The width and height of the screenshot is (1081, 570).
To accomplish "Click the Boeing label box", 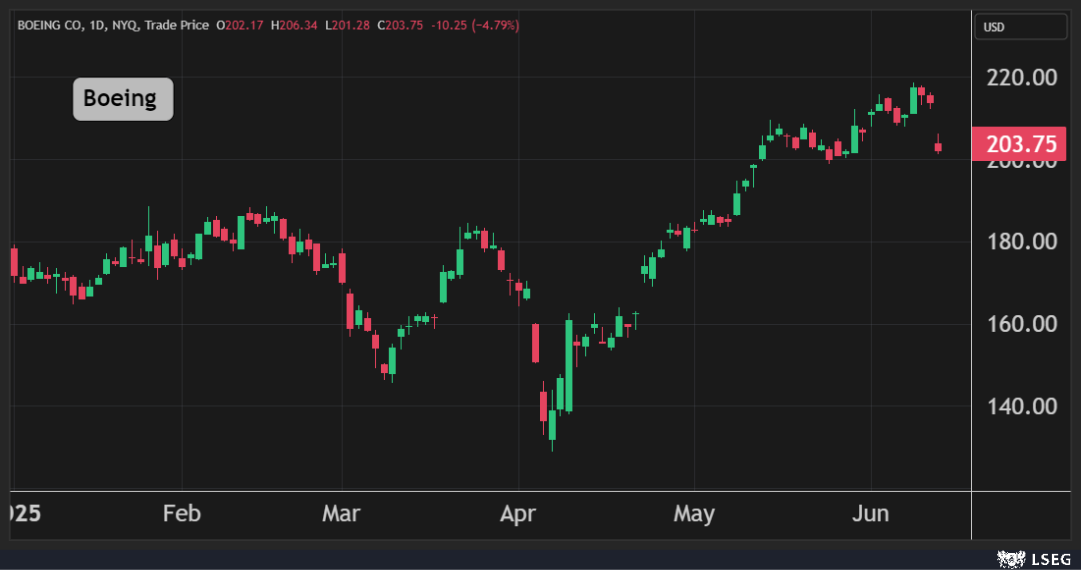I will point(122,99).
